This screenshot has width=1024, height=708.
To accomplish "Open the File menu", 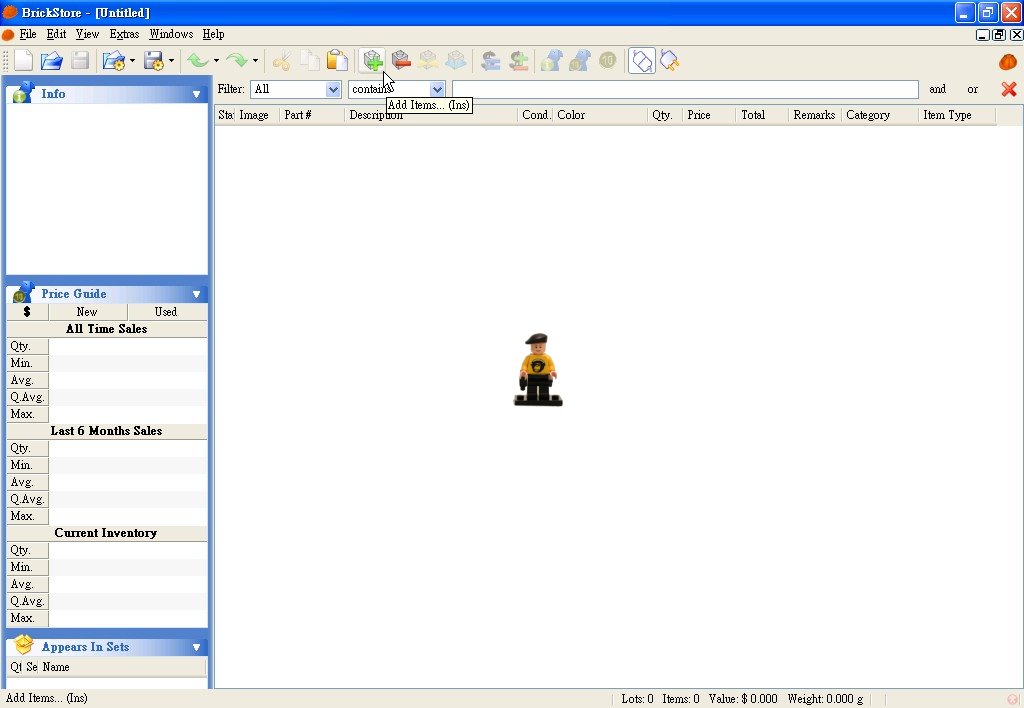I will pos(28,34).
